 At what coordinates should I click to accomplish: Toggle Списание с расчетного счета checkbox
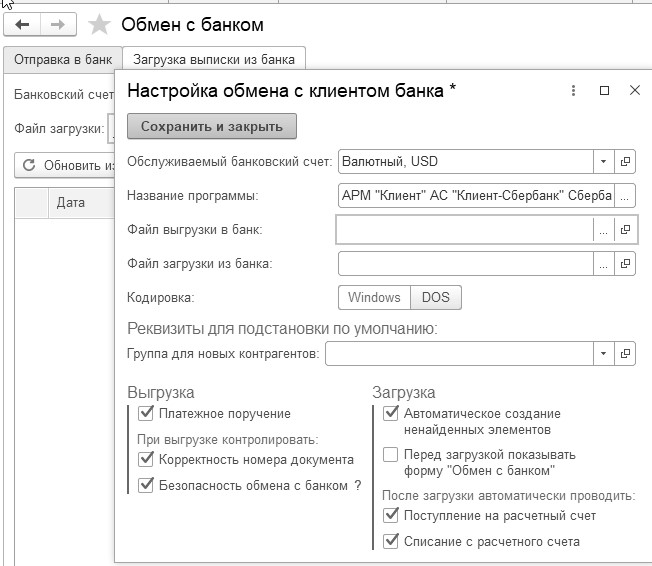point(391,541)
